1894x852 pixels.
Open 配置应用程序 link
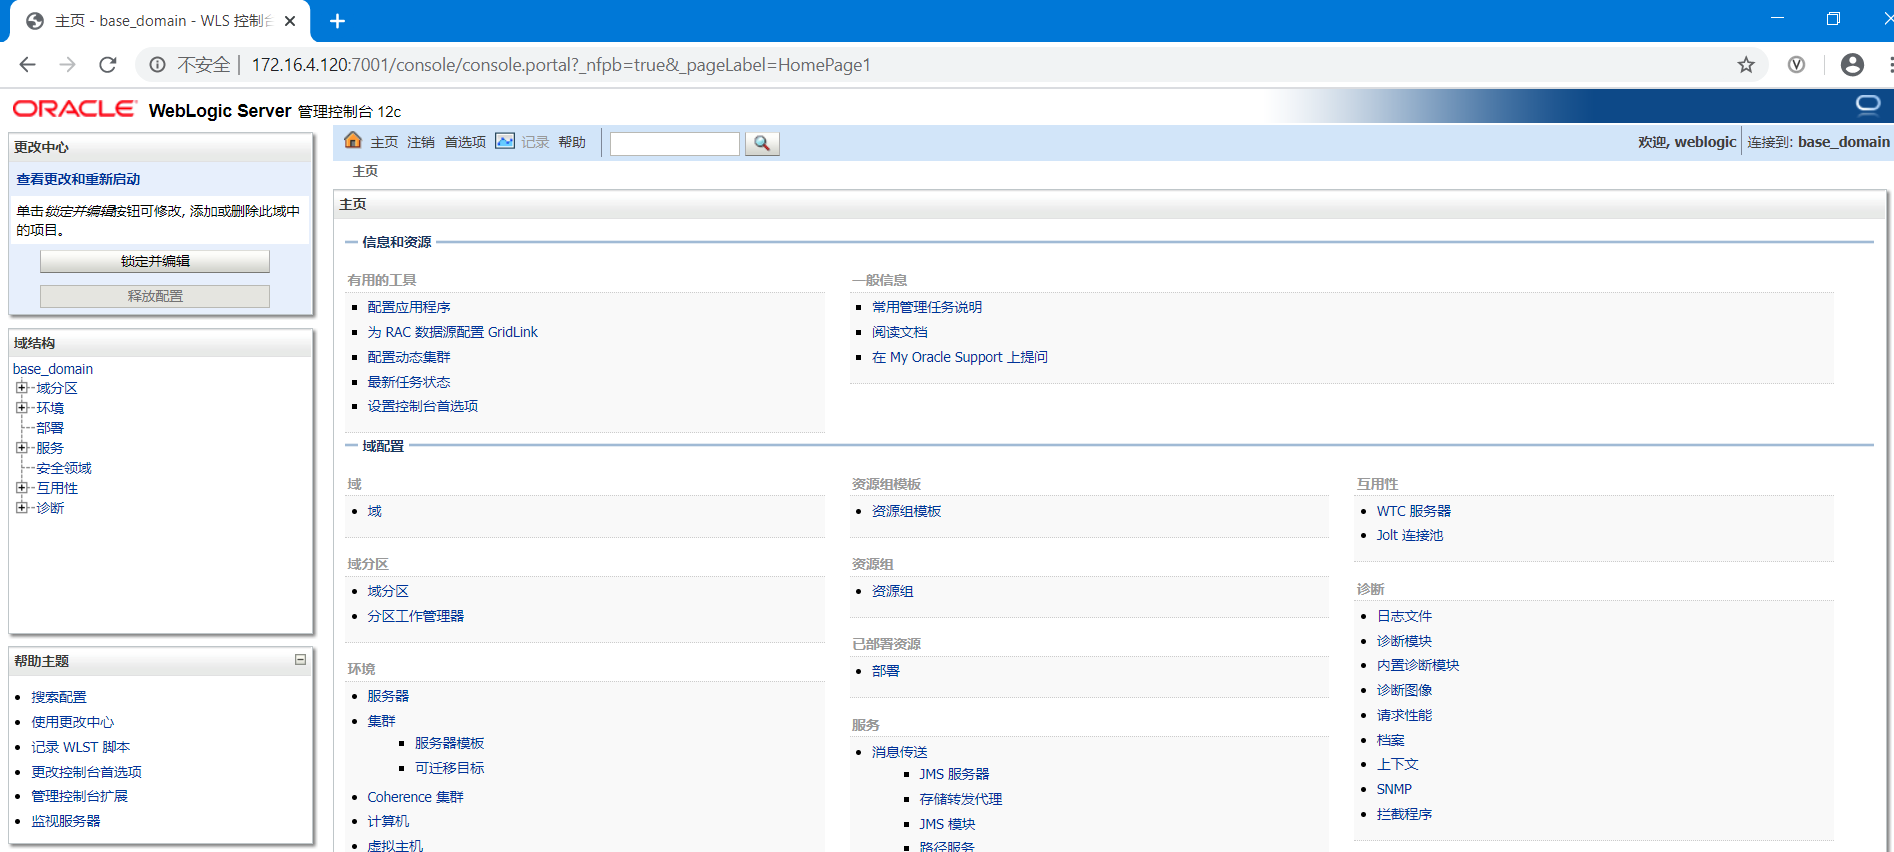pos(409,307)
